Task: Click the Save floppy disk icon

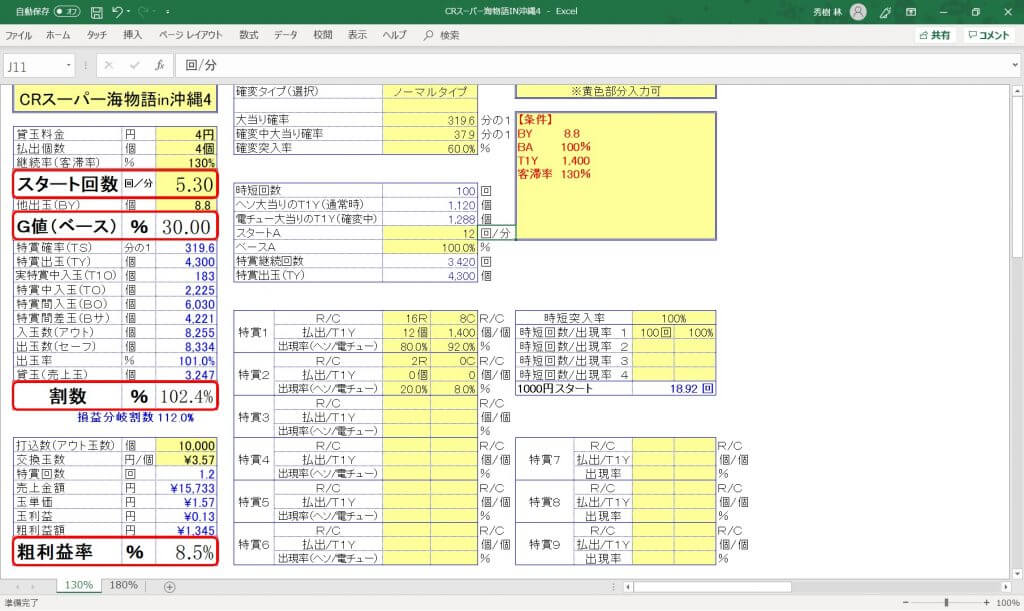Action: tap(96, 12)
